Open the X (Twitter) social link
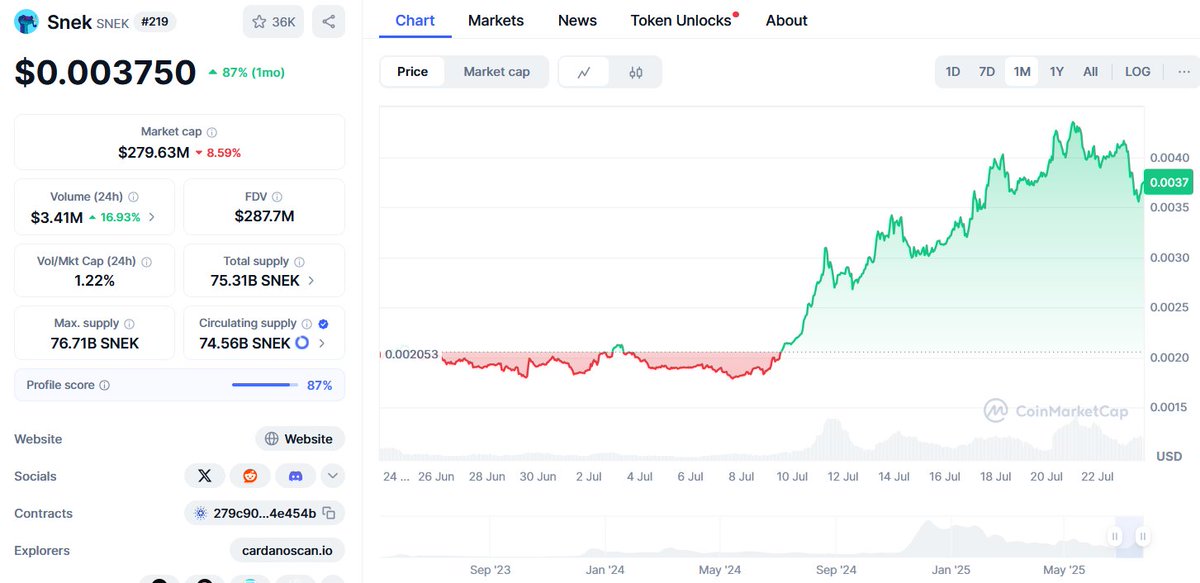 click(x=205, y=476)
